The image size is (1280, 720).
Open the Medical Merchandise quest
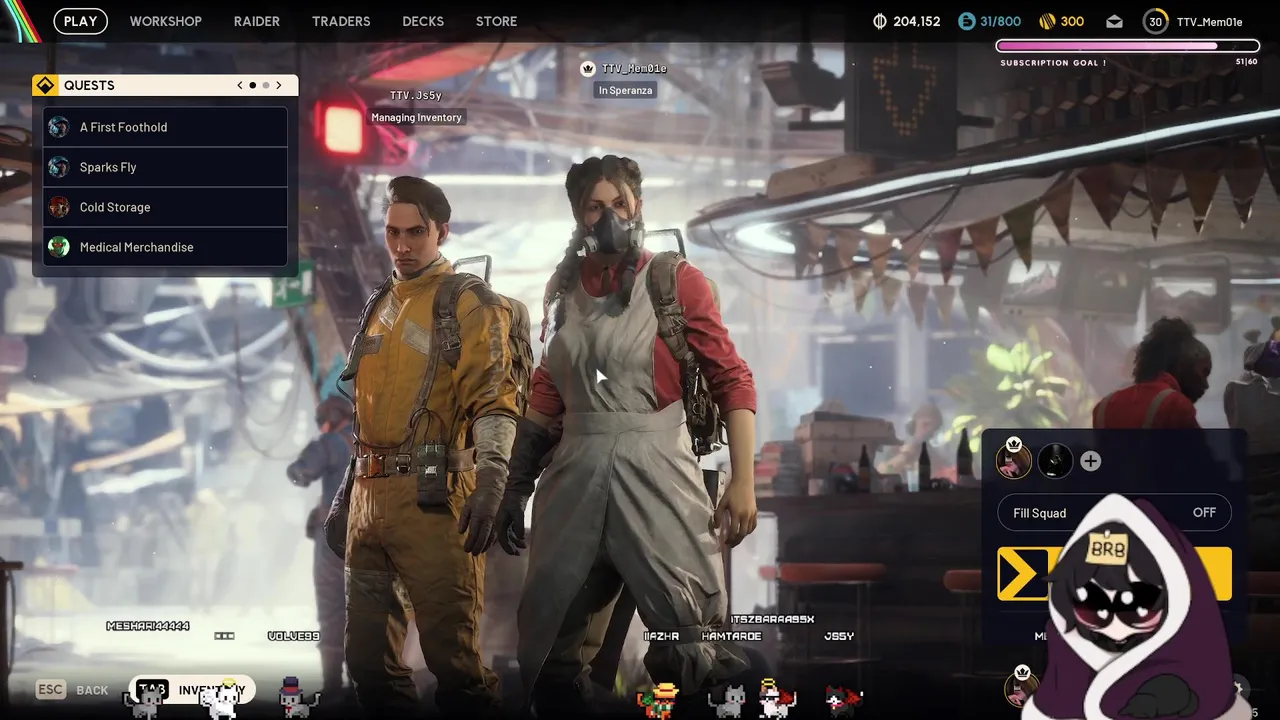click(166, 247)
